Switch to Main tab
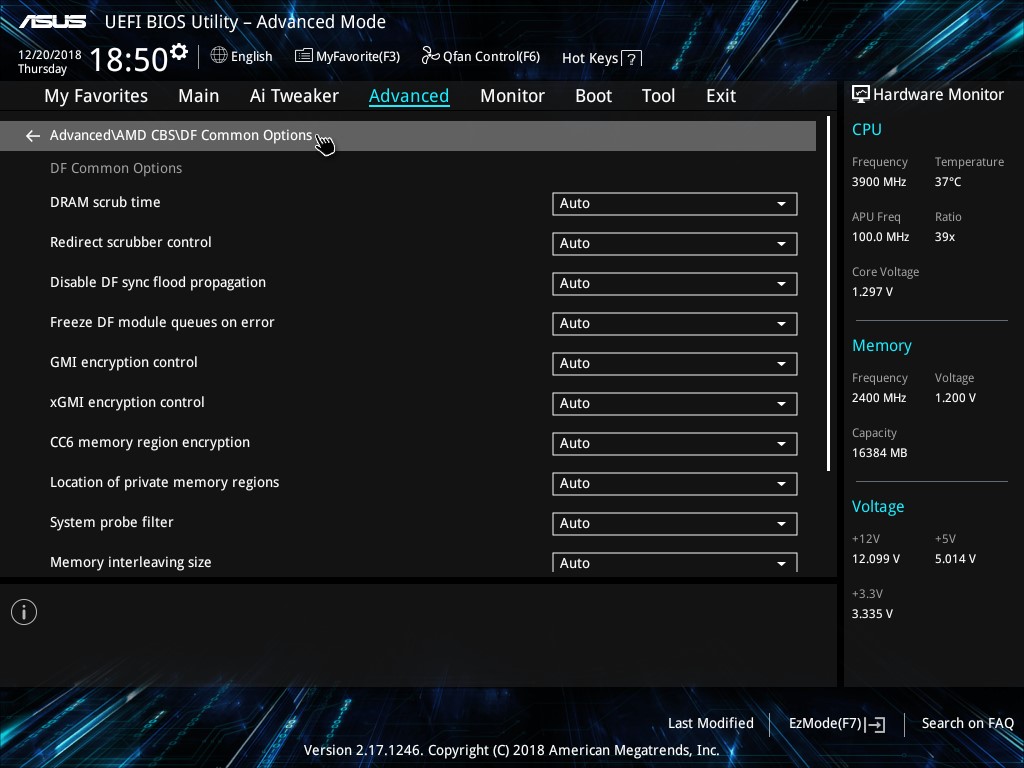This screenshot has width=1024, height=768. click(x=199, y=96)
